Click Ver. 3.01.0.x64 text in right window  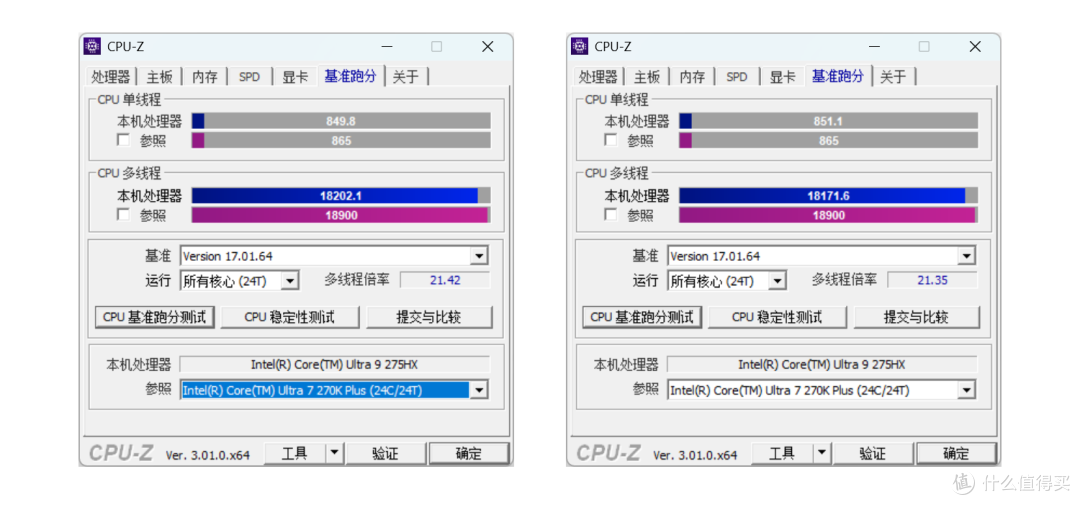click(696, 455)
